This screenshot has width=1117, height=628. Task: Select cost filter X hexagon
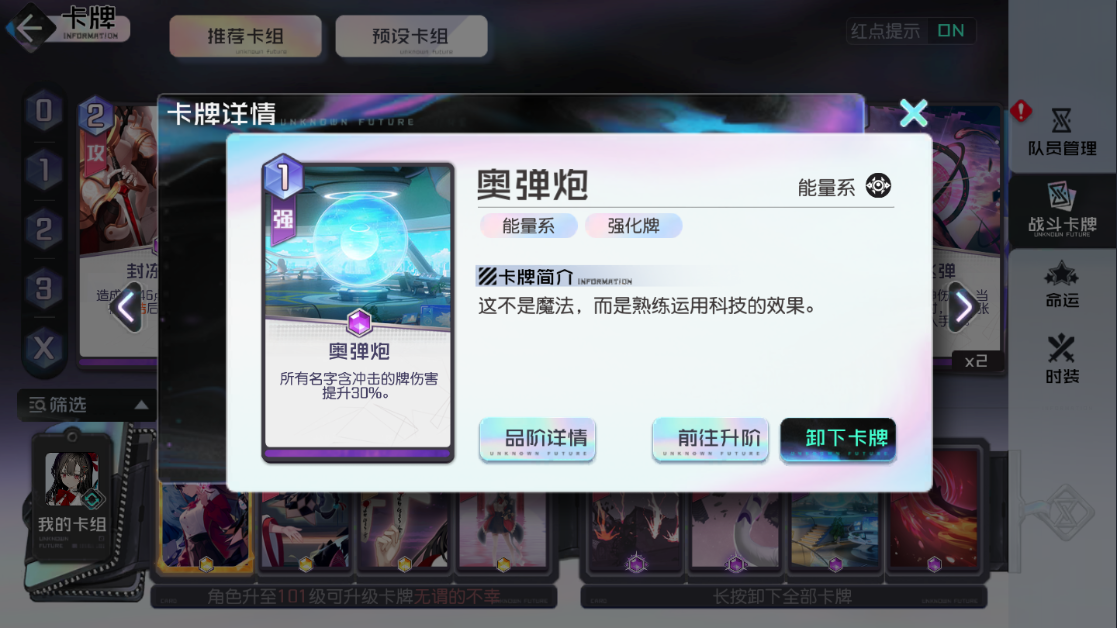(43, 349)
